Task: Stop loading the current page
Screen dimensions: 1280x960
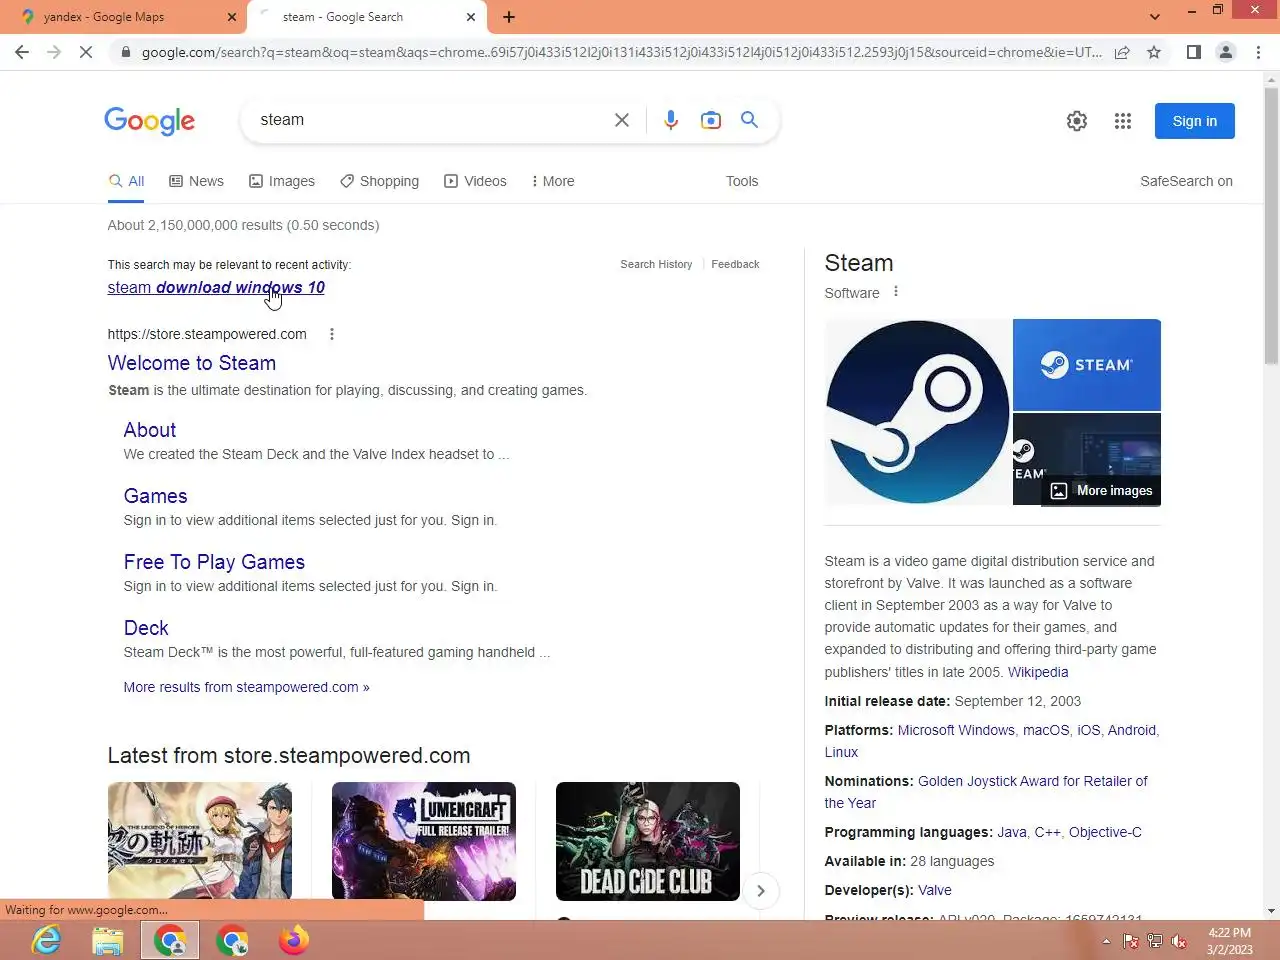Action: pos(86,52)
